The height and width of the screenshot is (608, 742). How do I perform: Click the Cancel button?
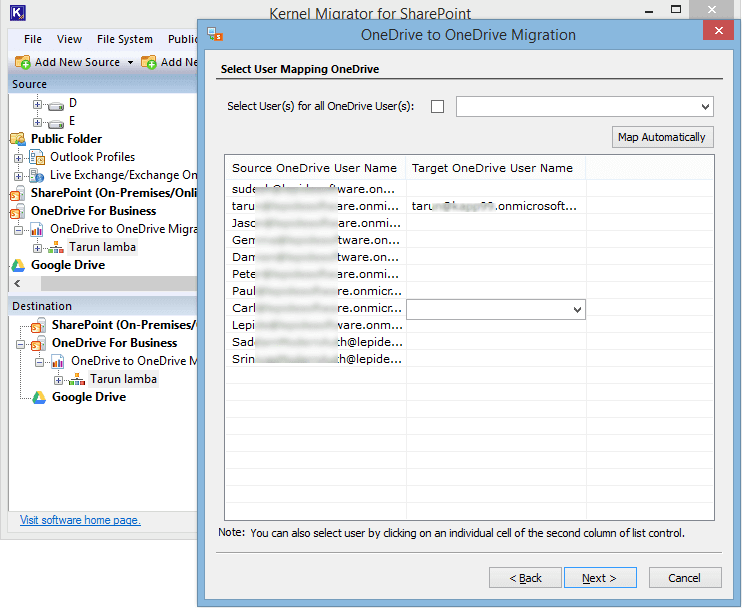coord(685,578)
